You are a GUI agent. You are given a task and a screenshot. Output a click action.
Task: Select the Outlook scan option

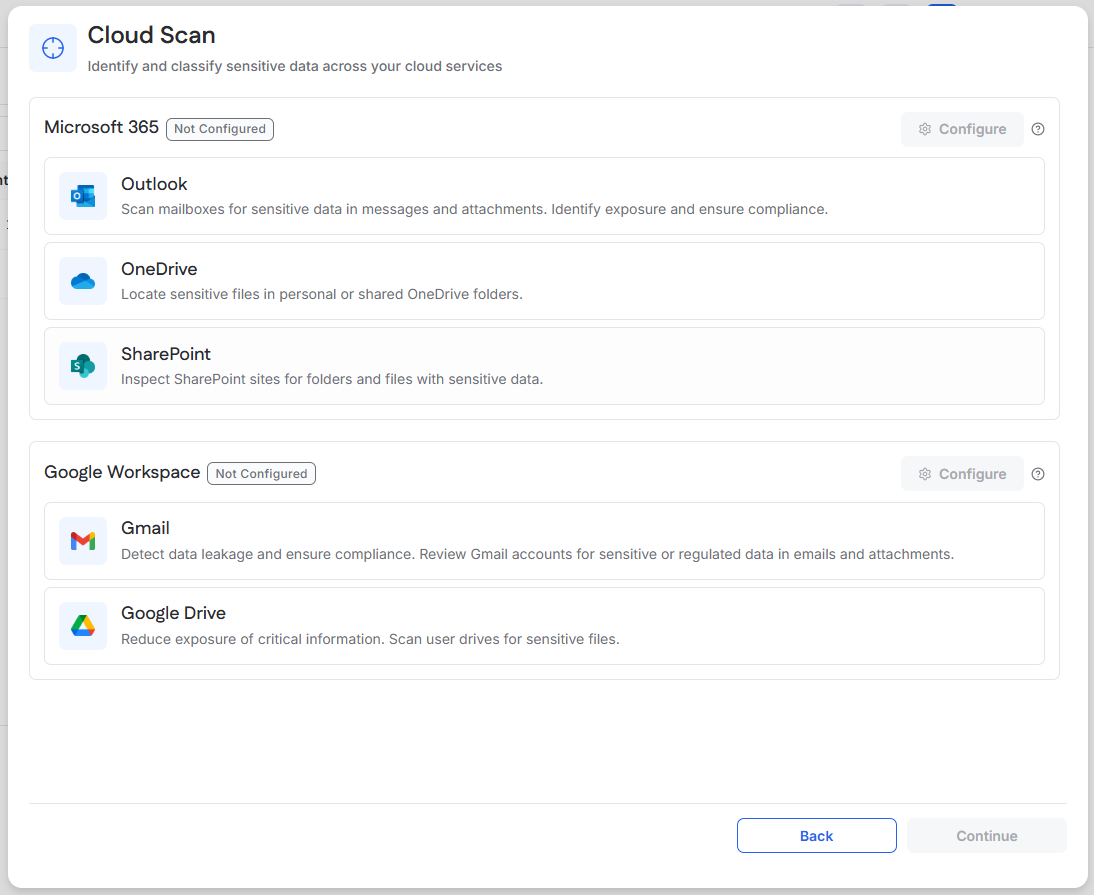(544, 196)
